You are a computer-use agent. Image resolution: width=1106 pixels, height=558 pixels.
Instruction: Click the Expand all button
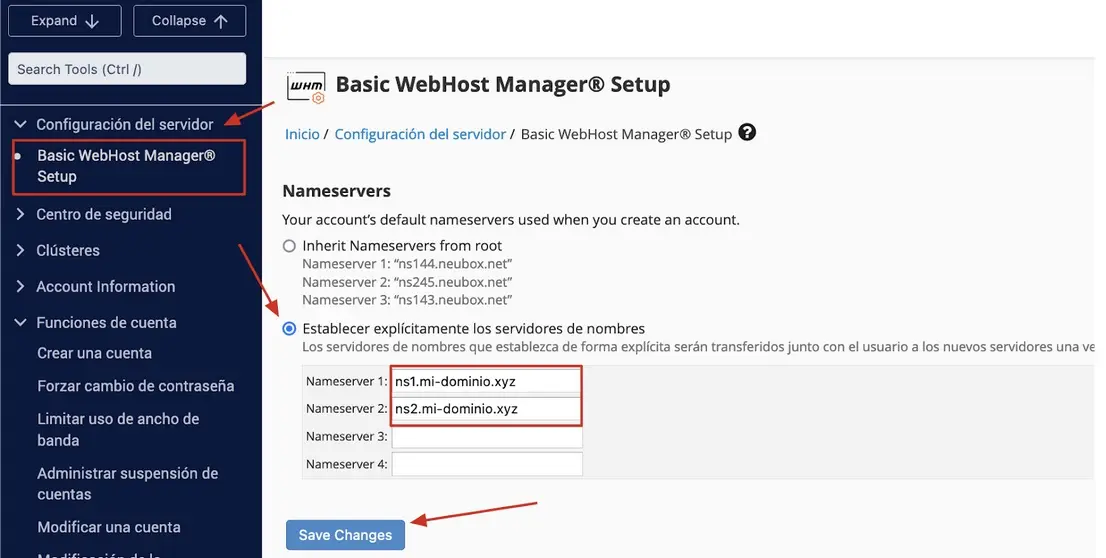(65, 21)
